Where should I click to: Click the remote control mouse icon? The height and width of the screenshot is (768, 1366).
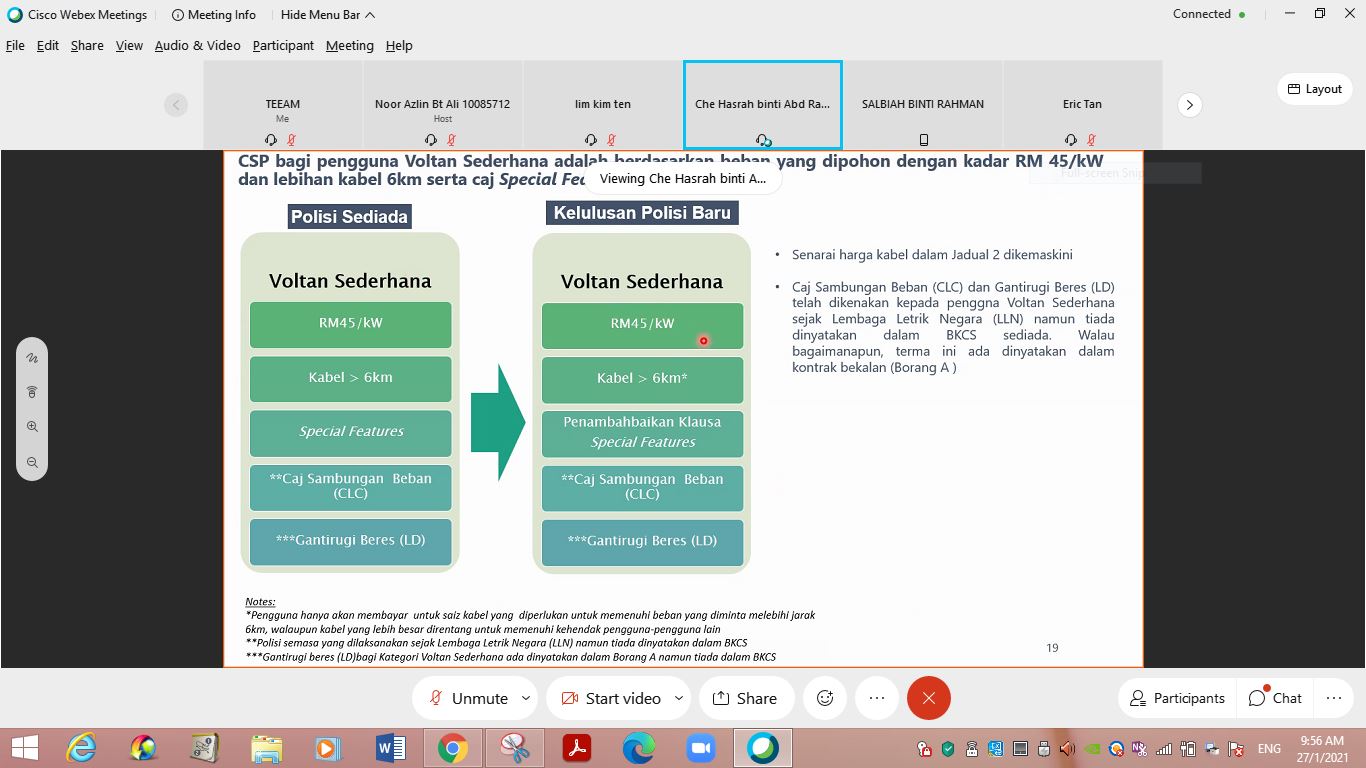tap(32, 392)
